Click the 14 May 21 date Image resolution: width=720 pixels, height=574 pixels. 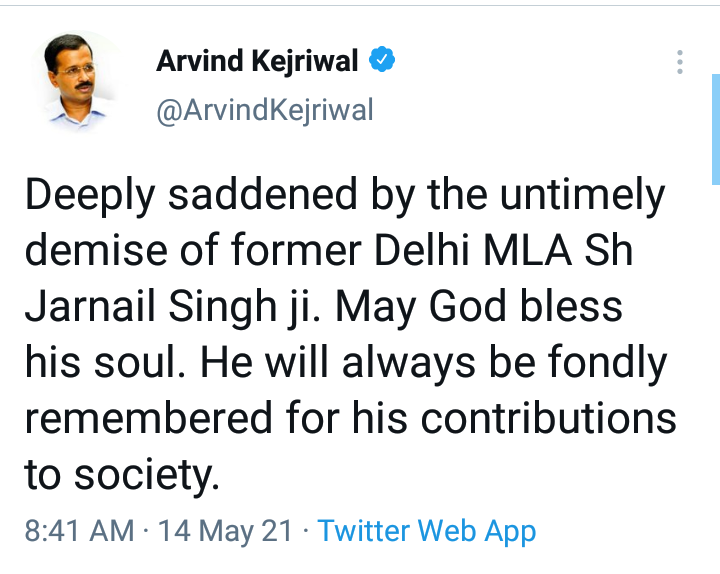(226, 530)
